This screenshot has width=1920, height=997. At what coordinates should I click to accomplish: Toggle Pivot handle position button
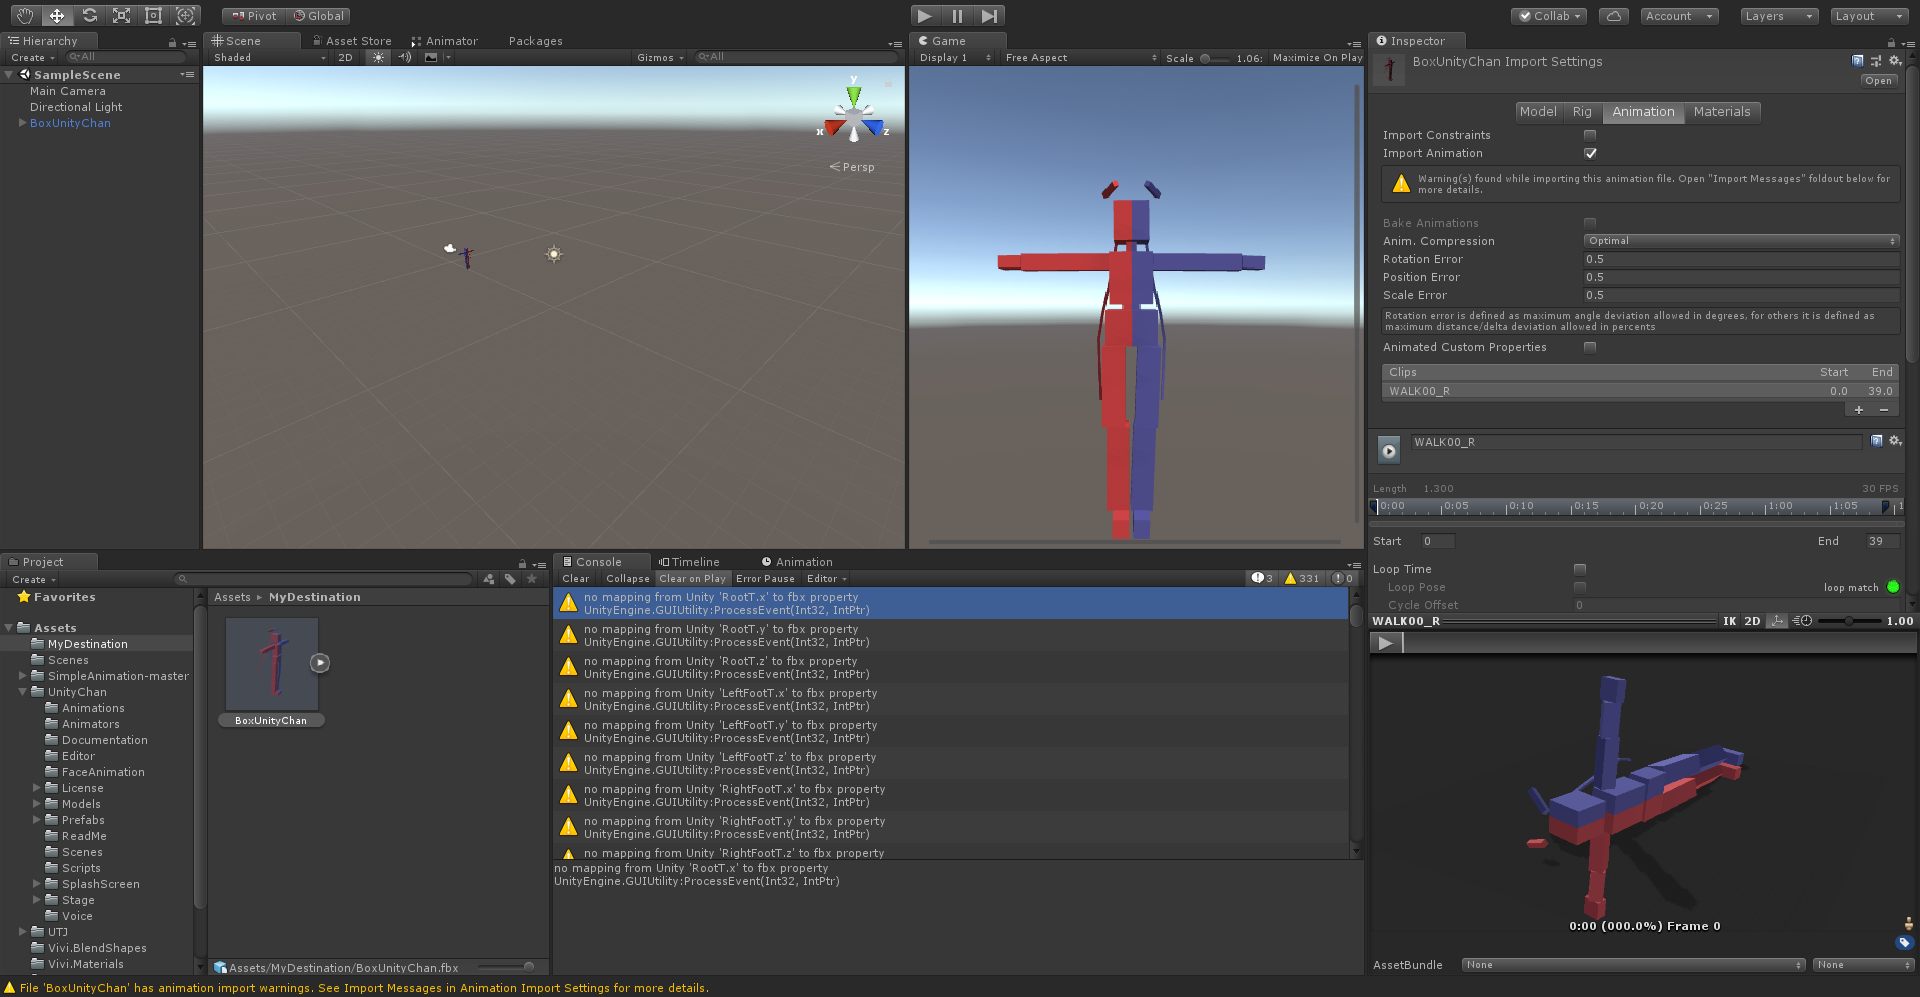click(x=254, y=16)
